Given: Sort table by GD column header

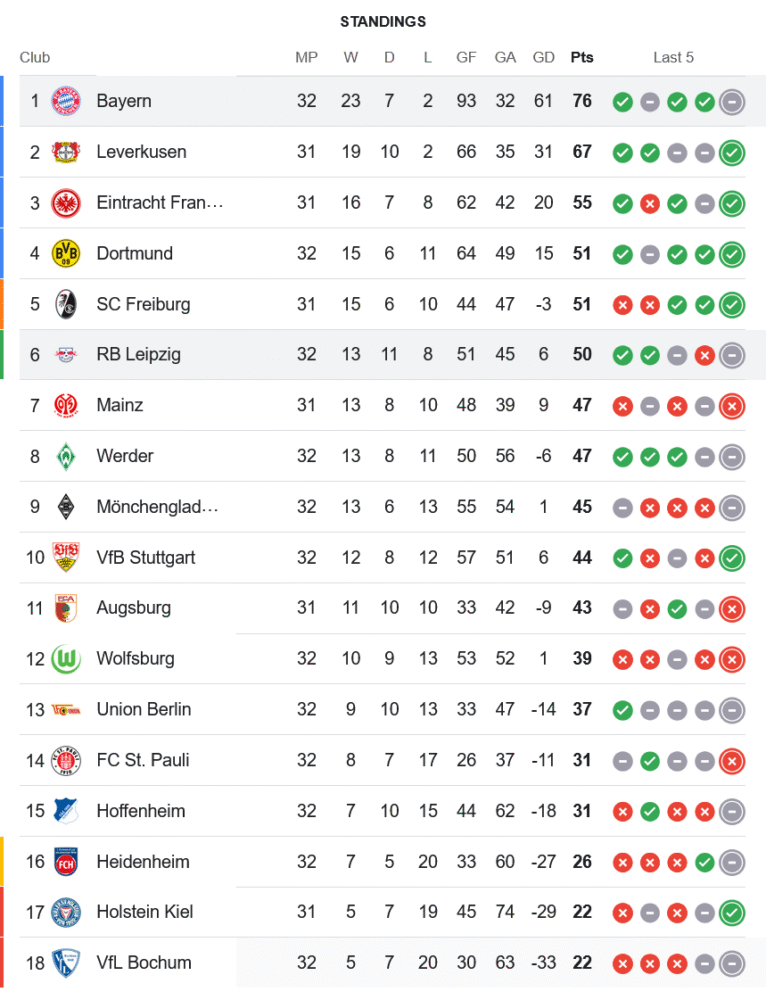Looking at the screenshot, I should 543,57.
